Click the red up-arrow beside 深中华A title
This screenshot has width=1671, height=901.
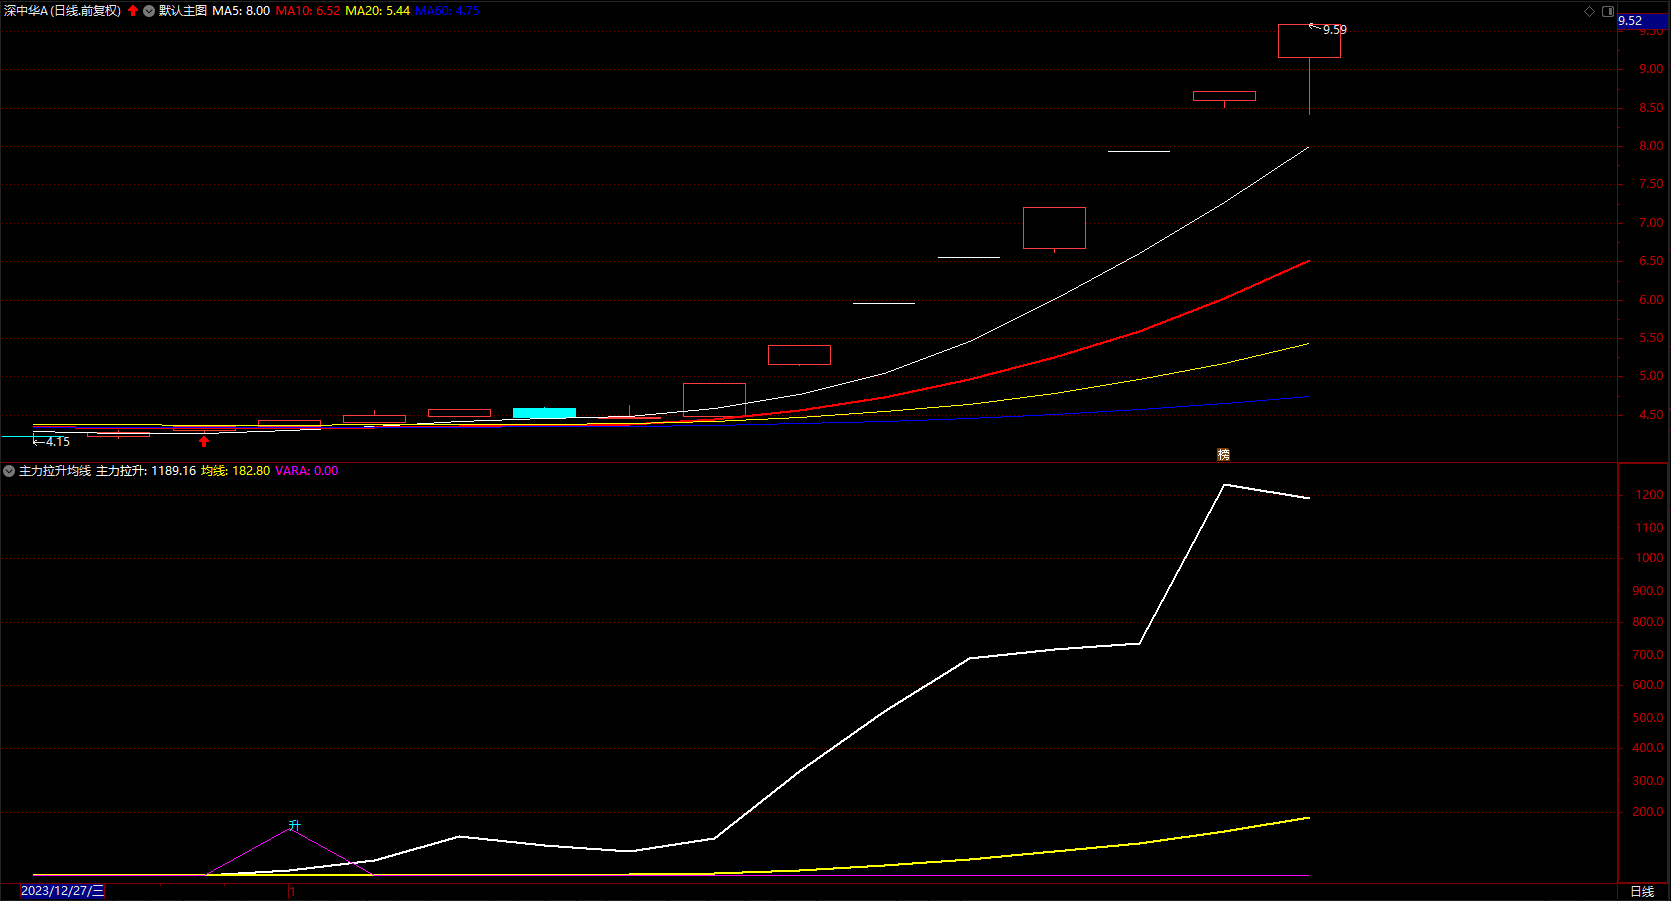133,11
